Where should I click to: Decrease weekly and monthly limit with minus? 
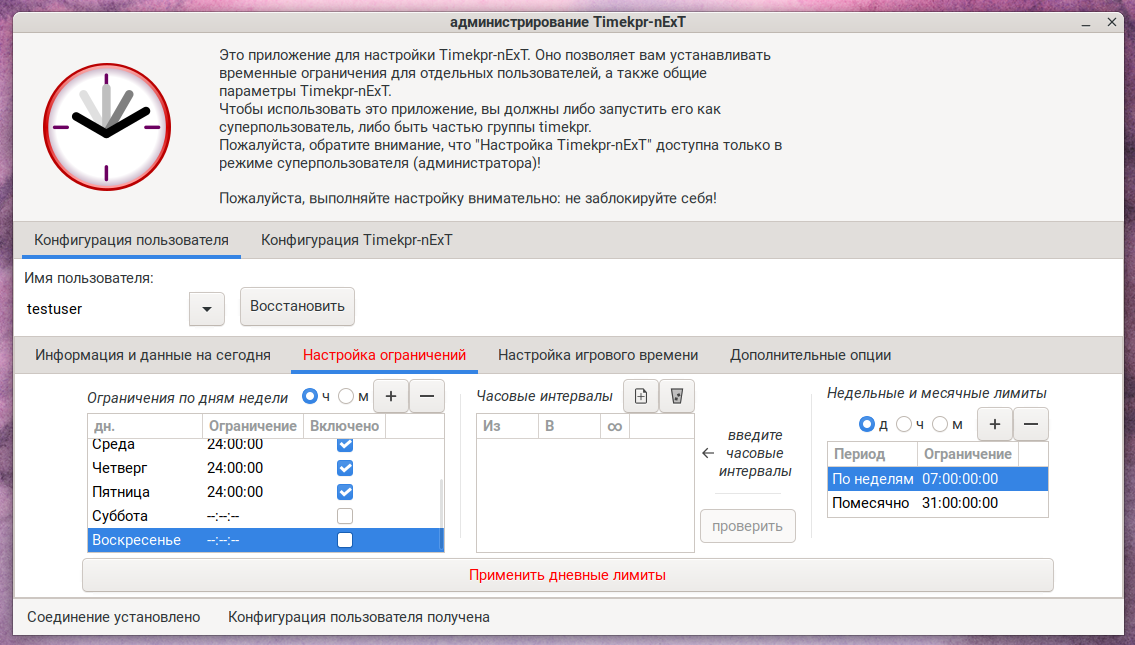1031,424
